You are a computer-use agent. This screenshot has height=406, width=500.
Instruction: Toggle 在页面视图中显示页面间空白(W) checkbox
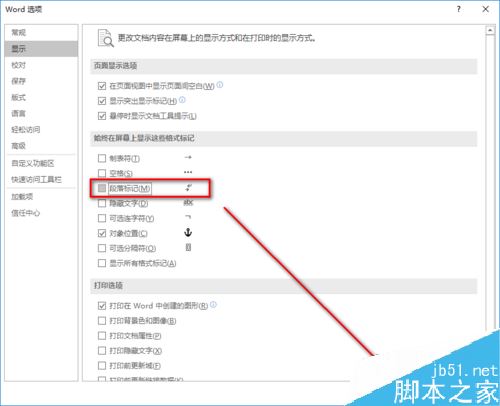(x=102, y=86)
